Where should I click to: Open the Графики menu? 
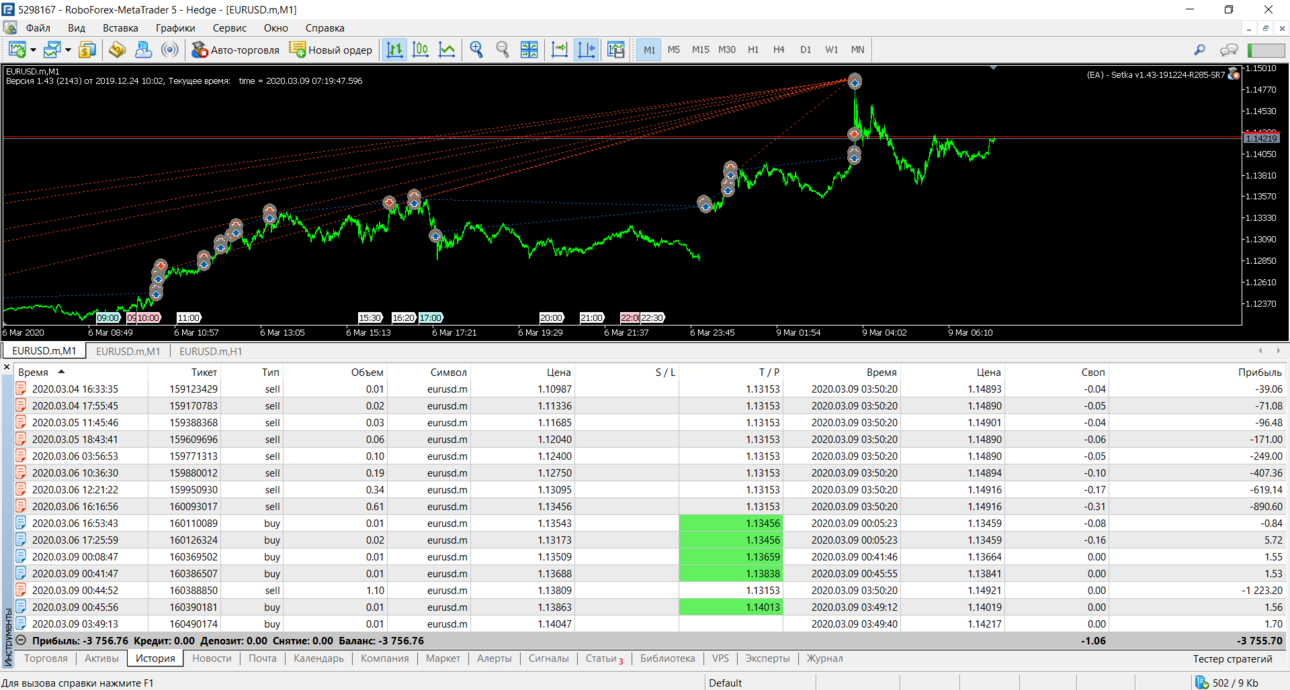176,28
